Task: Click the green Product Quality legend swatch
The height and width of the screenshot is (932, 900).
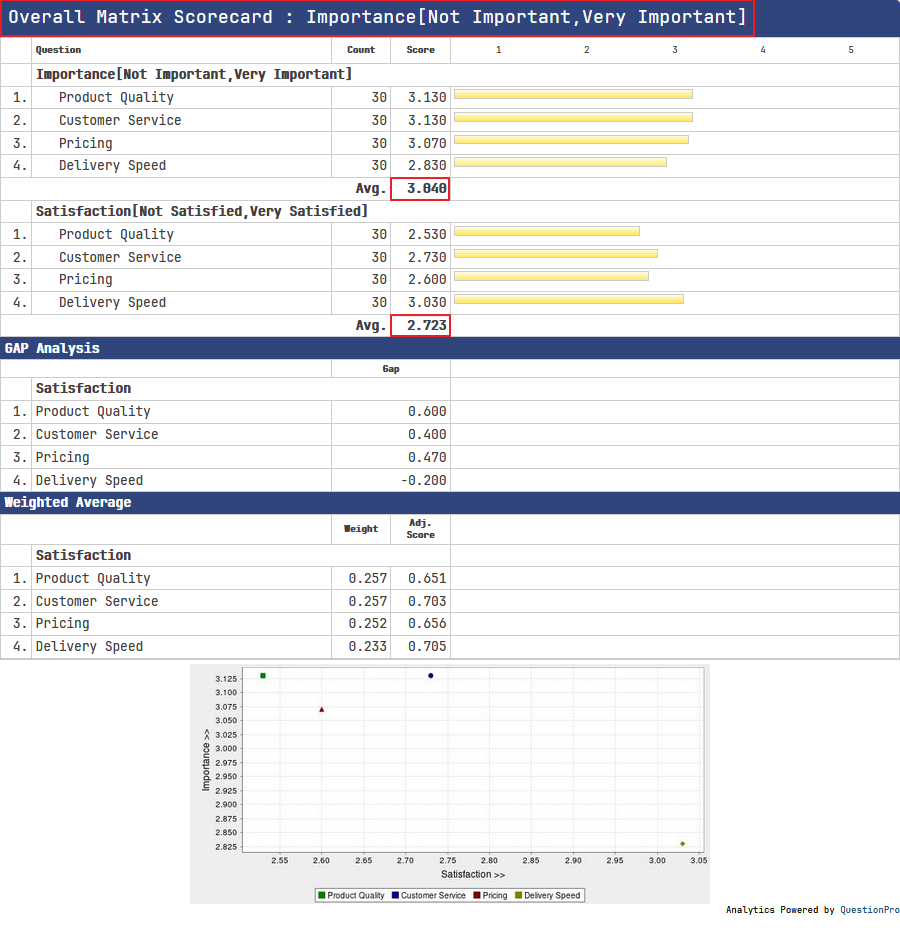Action: coord(322,895)
